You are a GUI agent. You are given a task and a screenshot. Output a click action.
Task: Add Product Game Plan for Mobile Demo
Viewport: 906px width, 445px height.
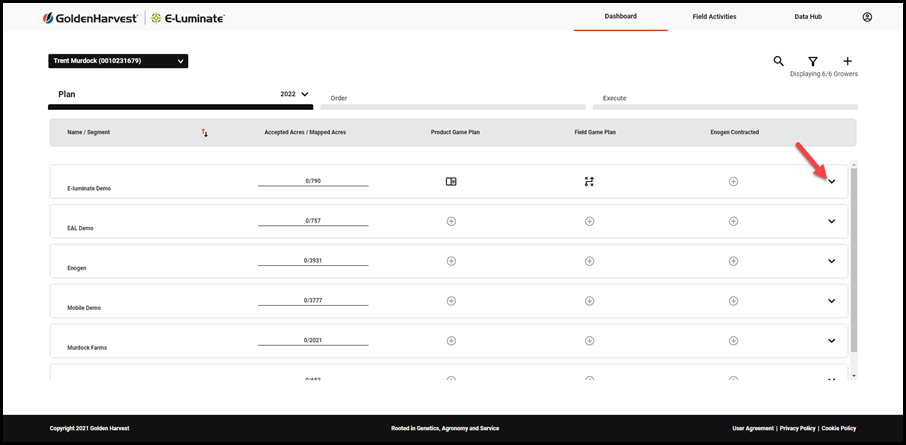[x=451, y=301]
